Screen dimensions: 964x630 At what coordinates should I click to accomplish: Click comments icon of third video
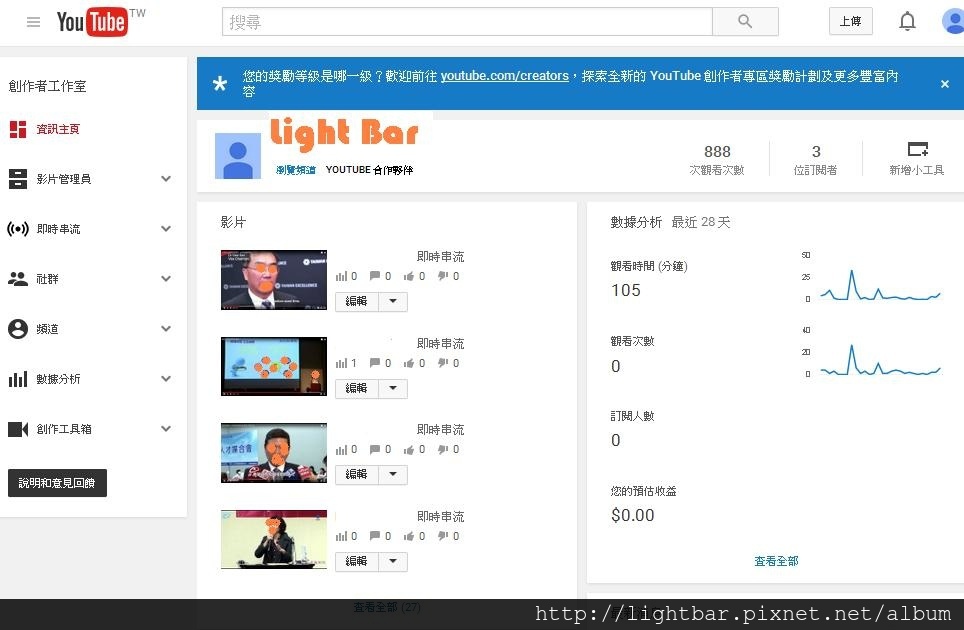click(x=374, y=449)
